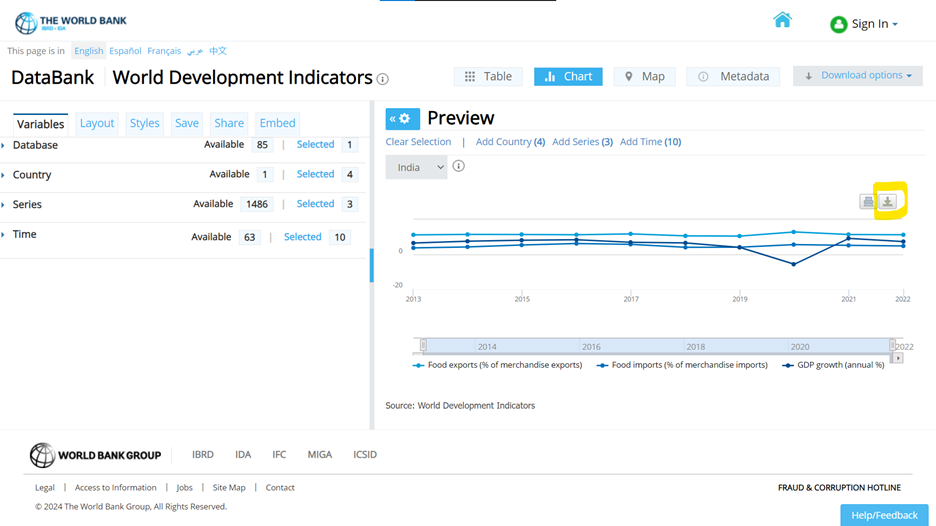This screenshot has width=936, height=526.
Task: Toggle Food exports legend series
Action: (498, 365)
